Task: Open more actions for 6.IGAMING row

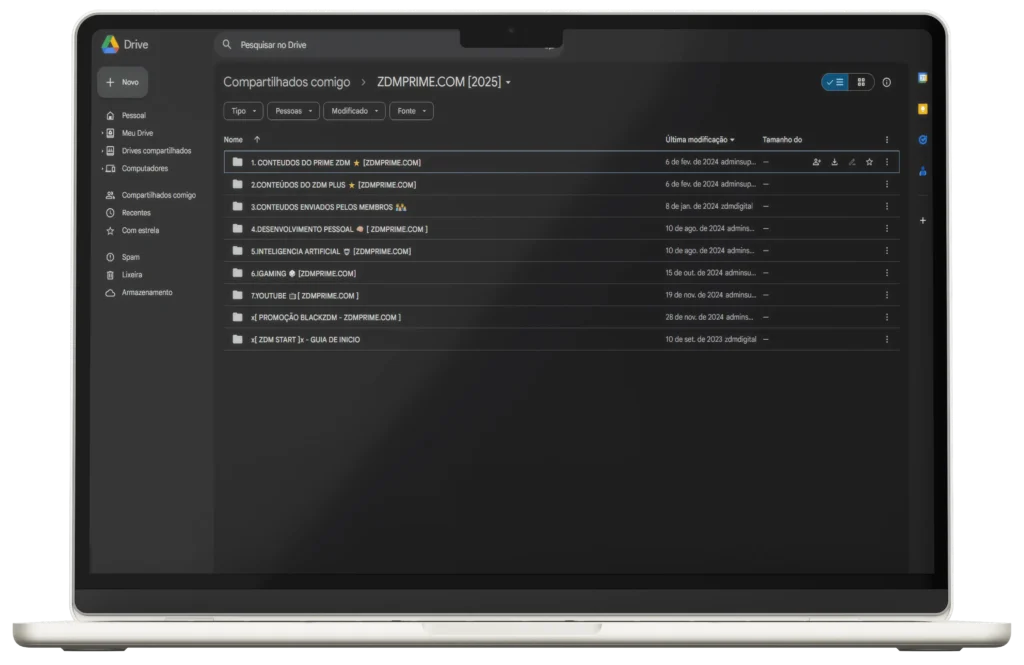Action: coord(887,273)
